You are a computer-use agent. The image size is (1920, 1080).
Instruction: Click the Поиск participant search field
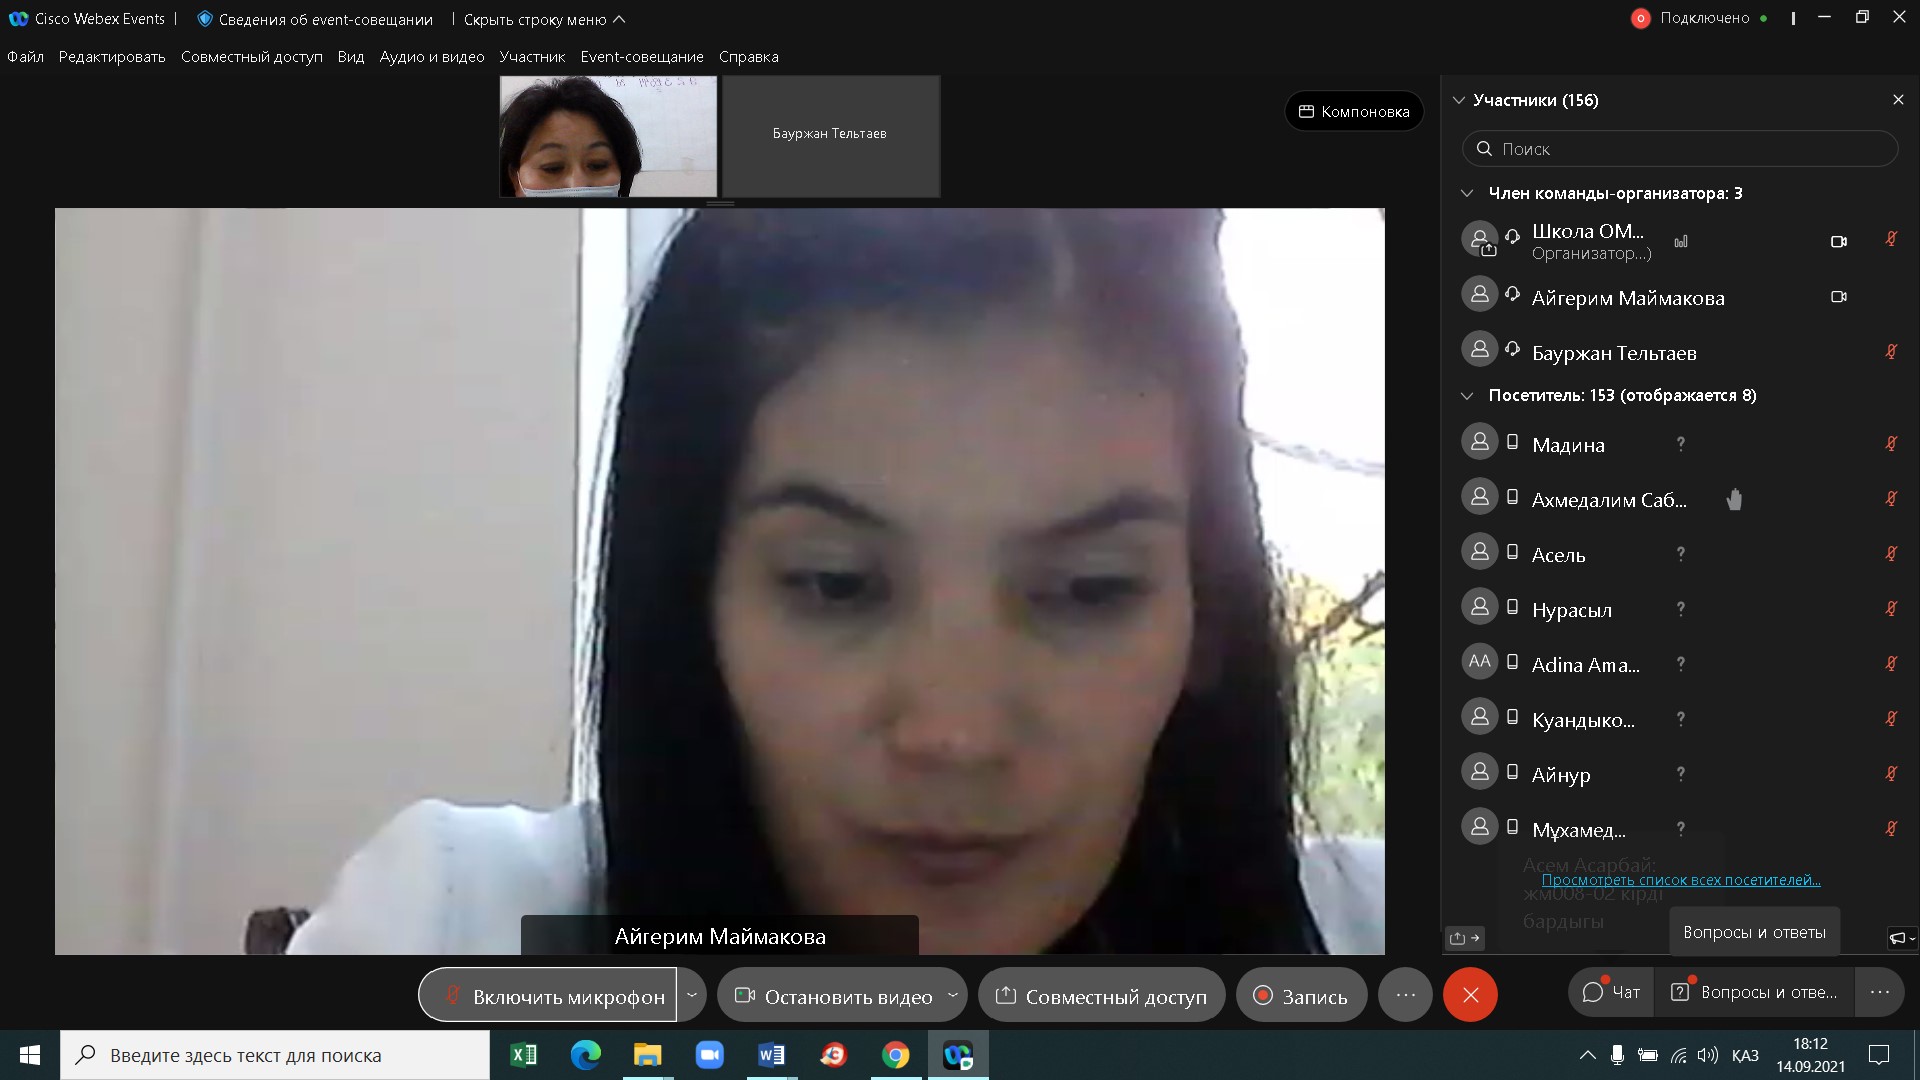[1680, 149]
